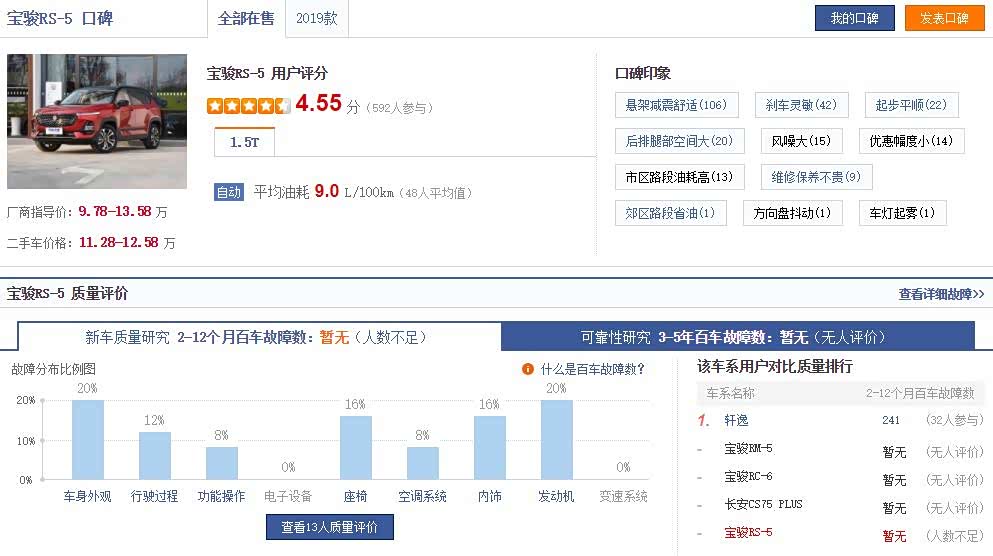Click the 发表口碑 button
The image size is (993, 556).
click(944, 18)
